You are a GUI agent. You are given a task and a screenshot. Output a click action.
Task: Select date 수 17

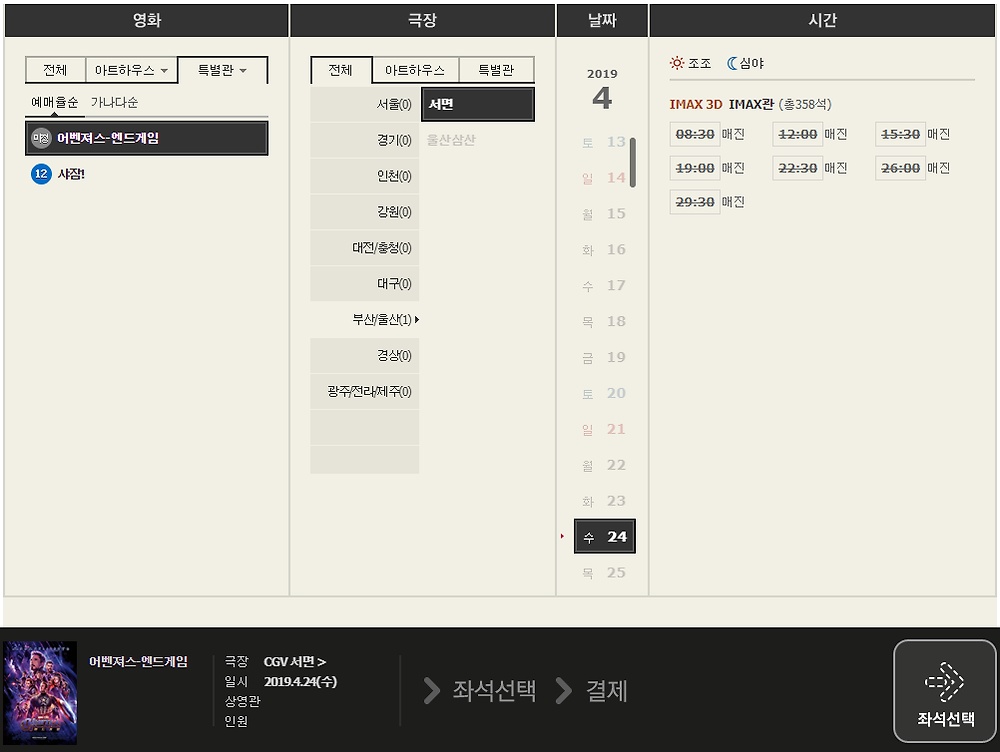point(604,285)
